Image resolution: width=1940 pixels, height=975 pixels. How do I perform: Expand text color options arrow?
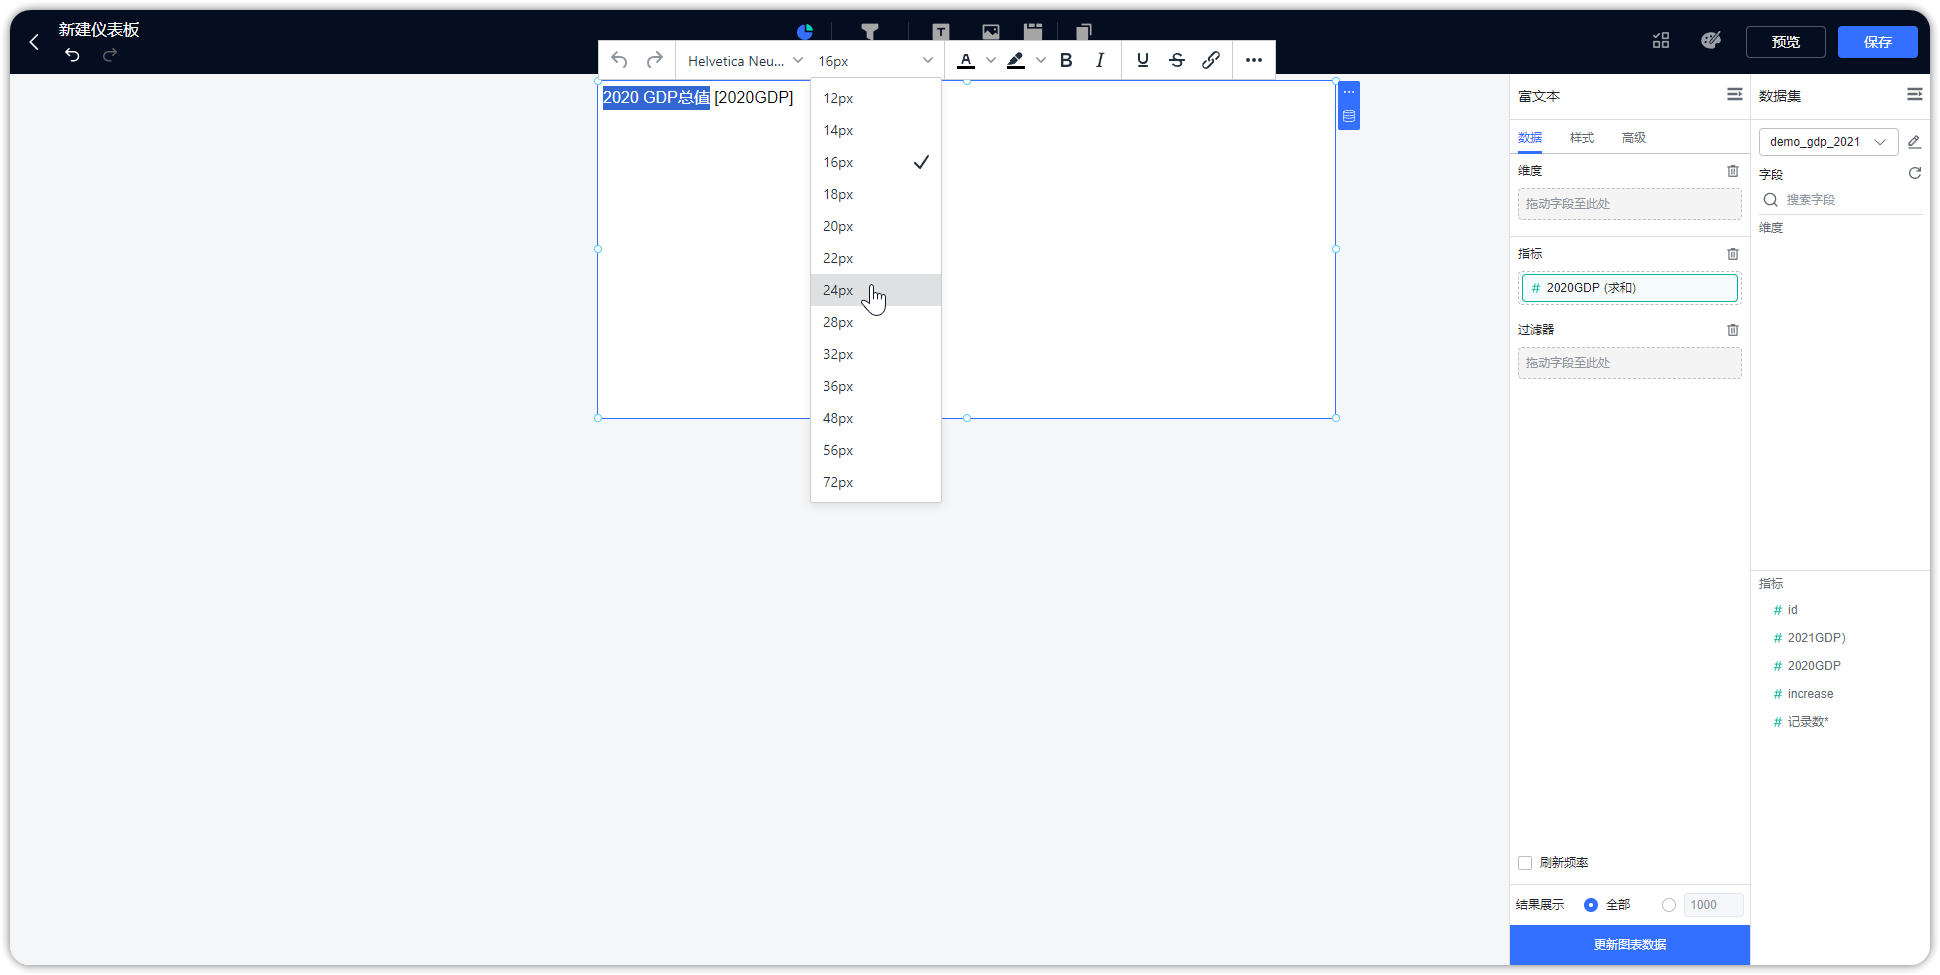(991, 60)
